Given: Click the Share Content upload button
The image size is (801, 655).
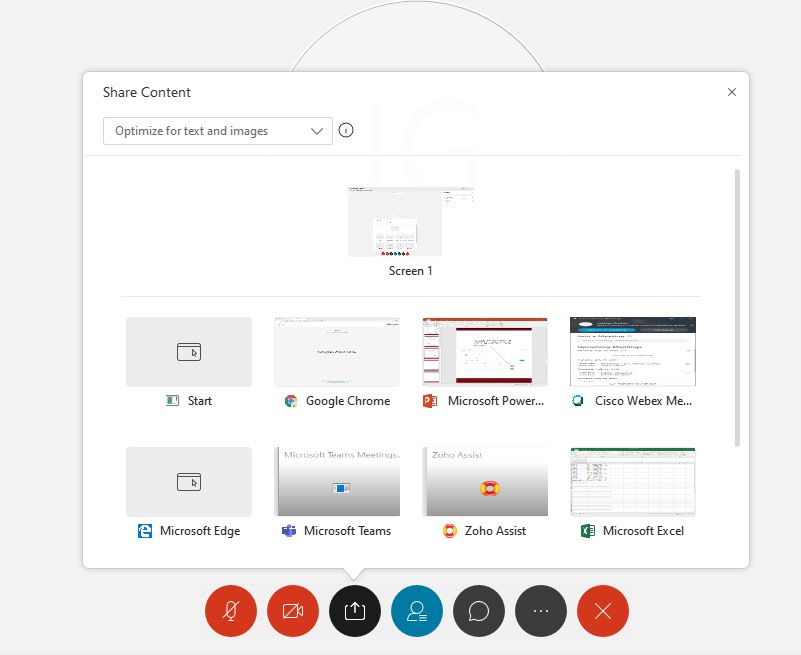Looking at the screenshot, I should point(354,611).
